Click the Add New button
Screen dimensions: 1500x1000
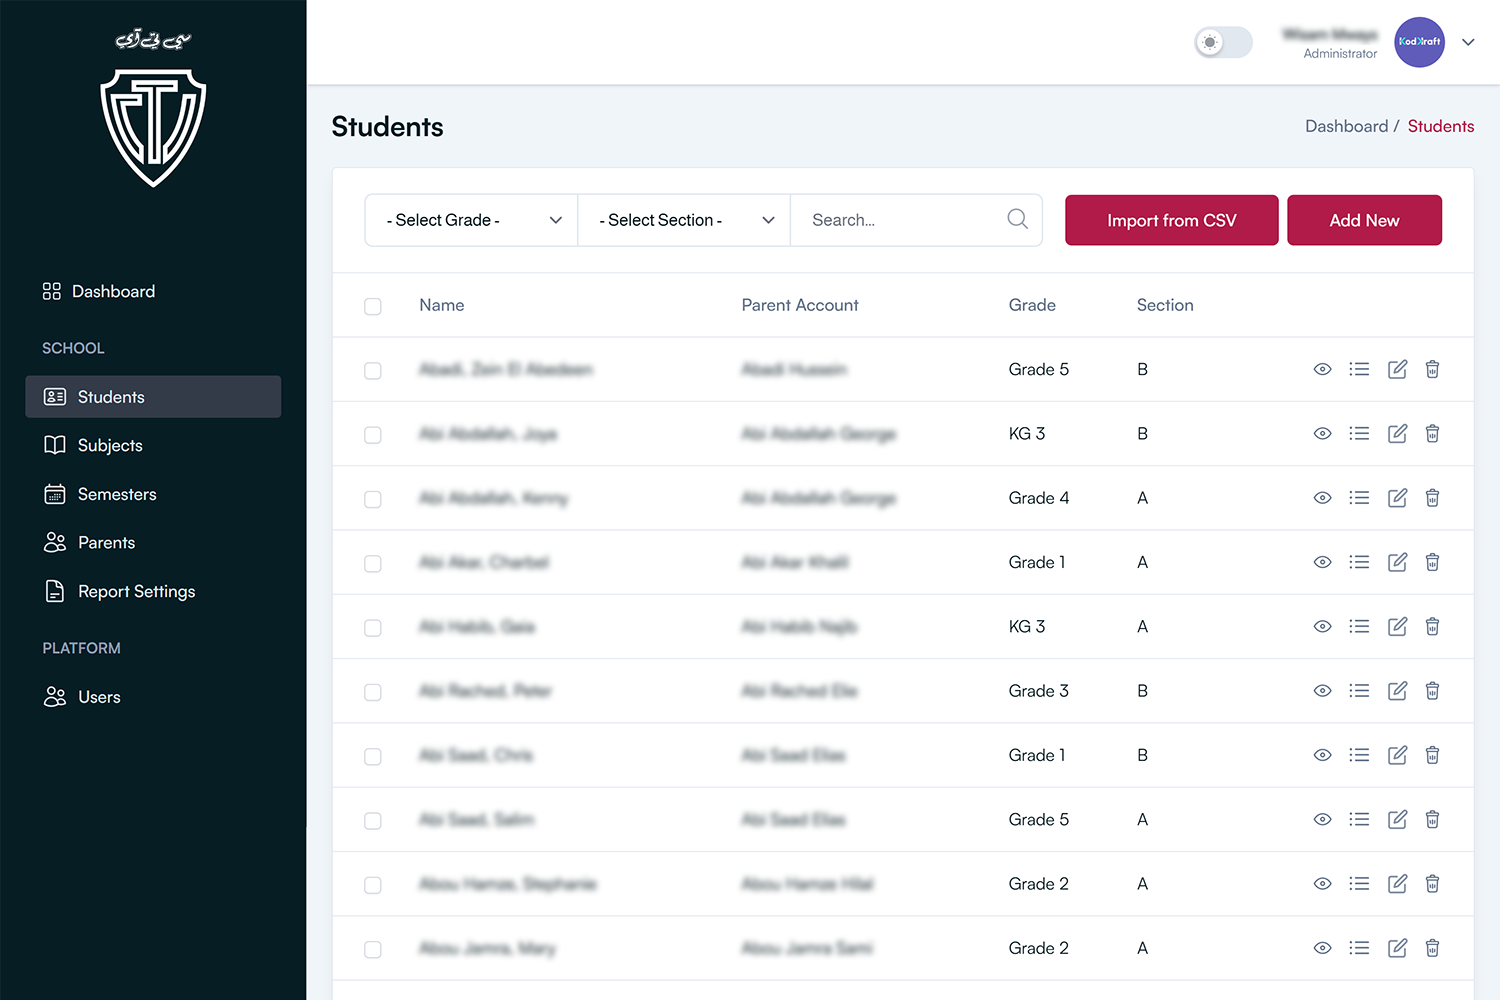1364,220
